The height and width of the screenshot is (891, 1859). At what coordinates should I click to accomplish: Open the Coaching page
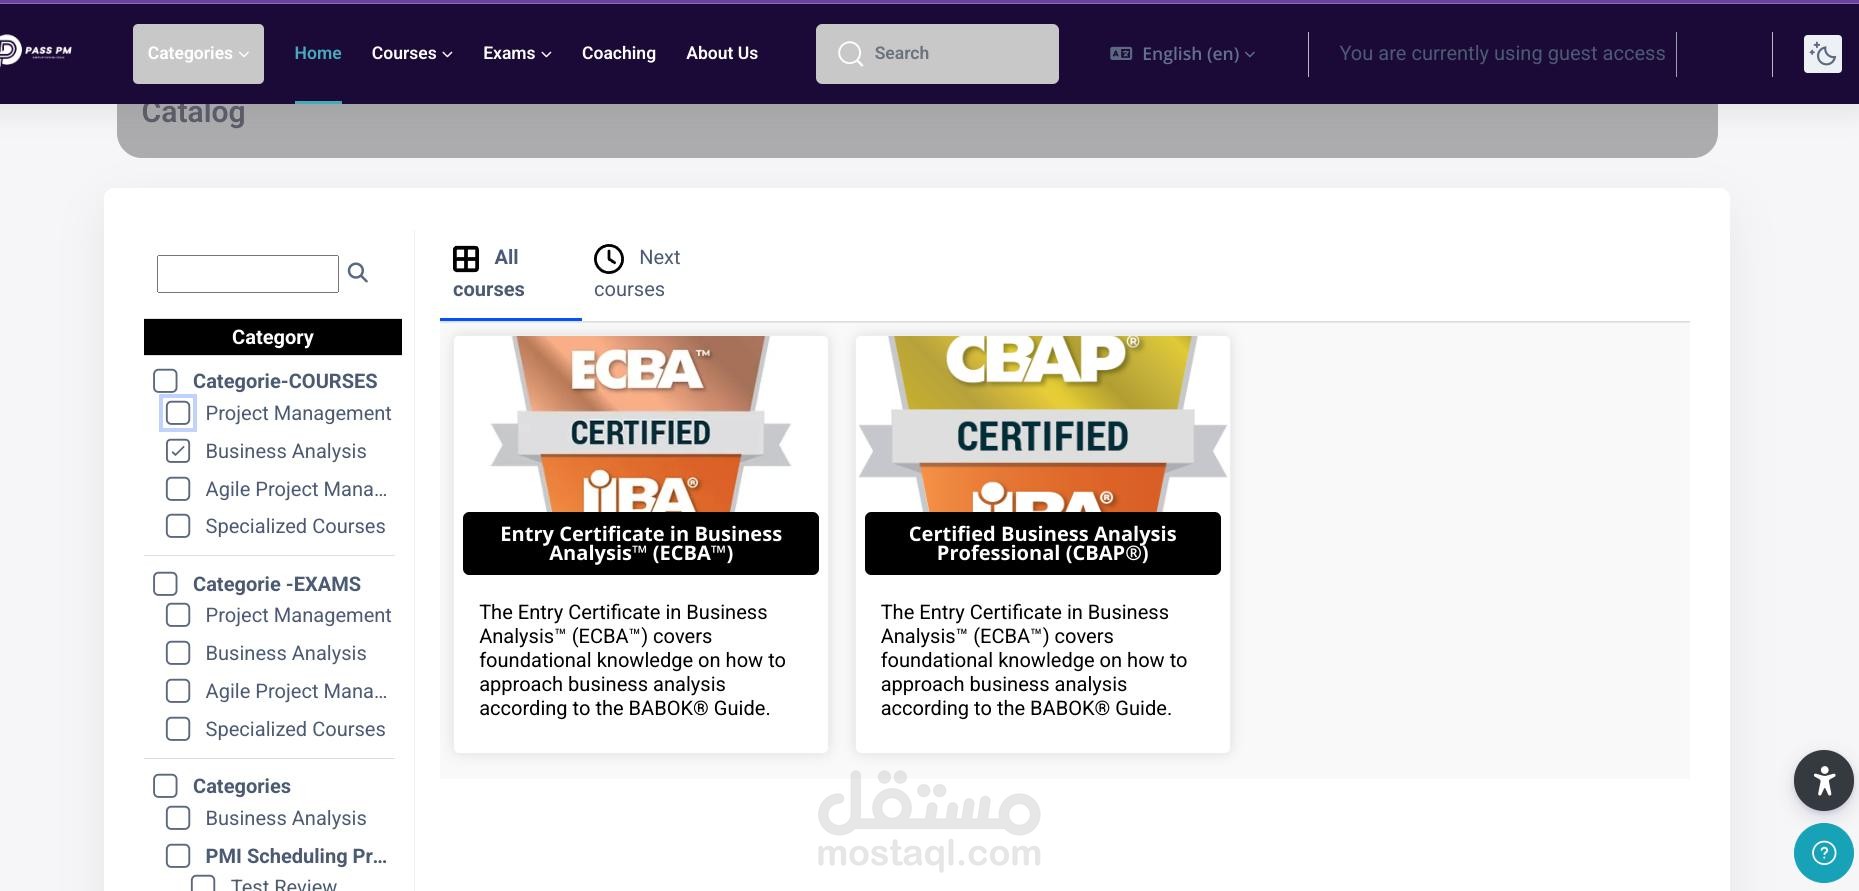pos(619,54)
